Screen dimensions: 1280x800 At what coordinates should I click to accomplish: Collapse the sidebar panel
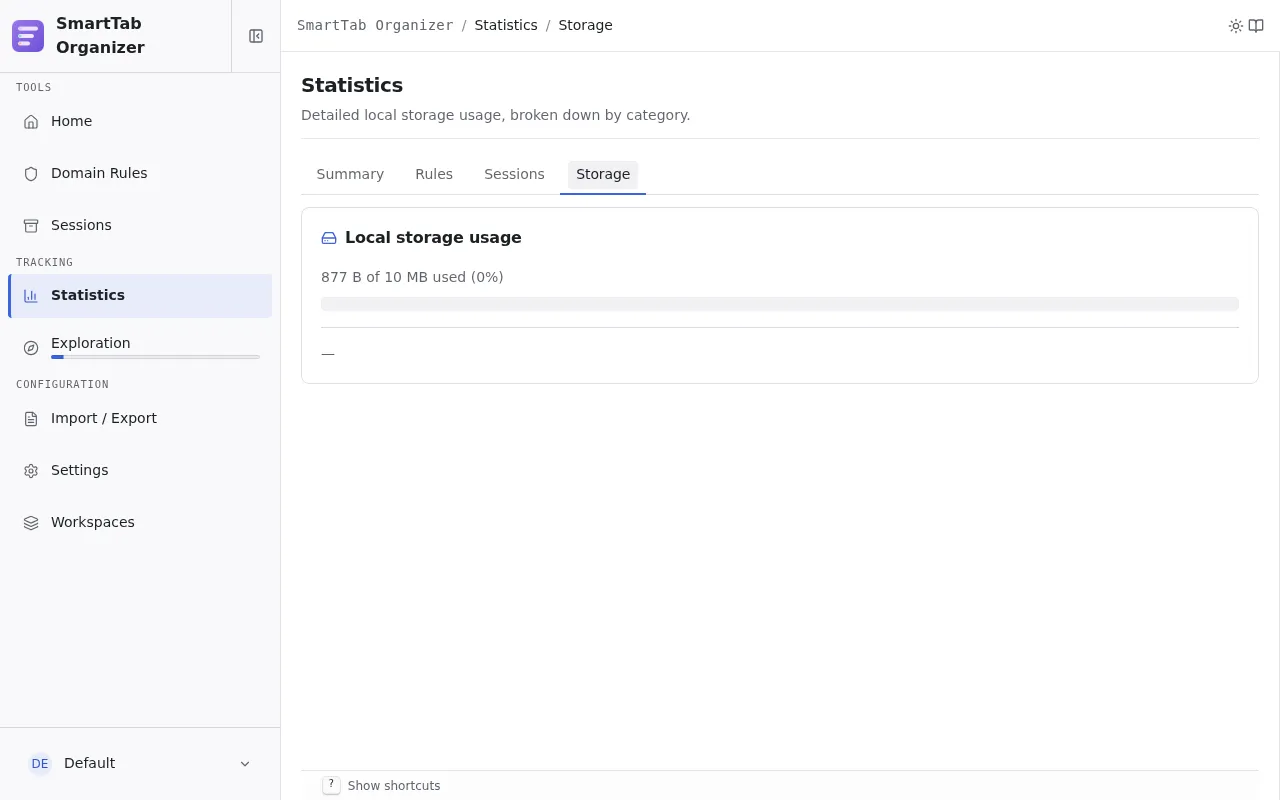coord(256,36)
